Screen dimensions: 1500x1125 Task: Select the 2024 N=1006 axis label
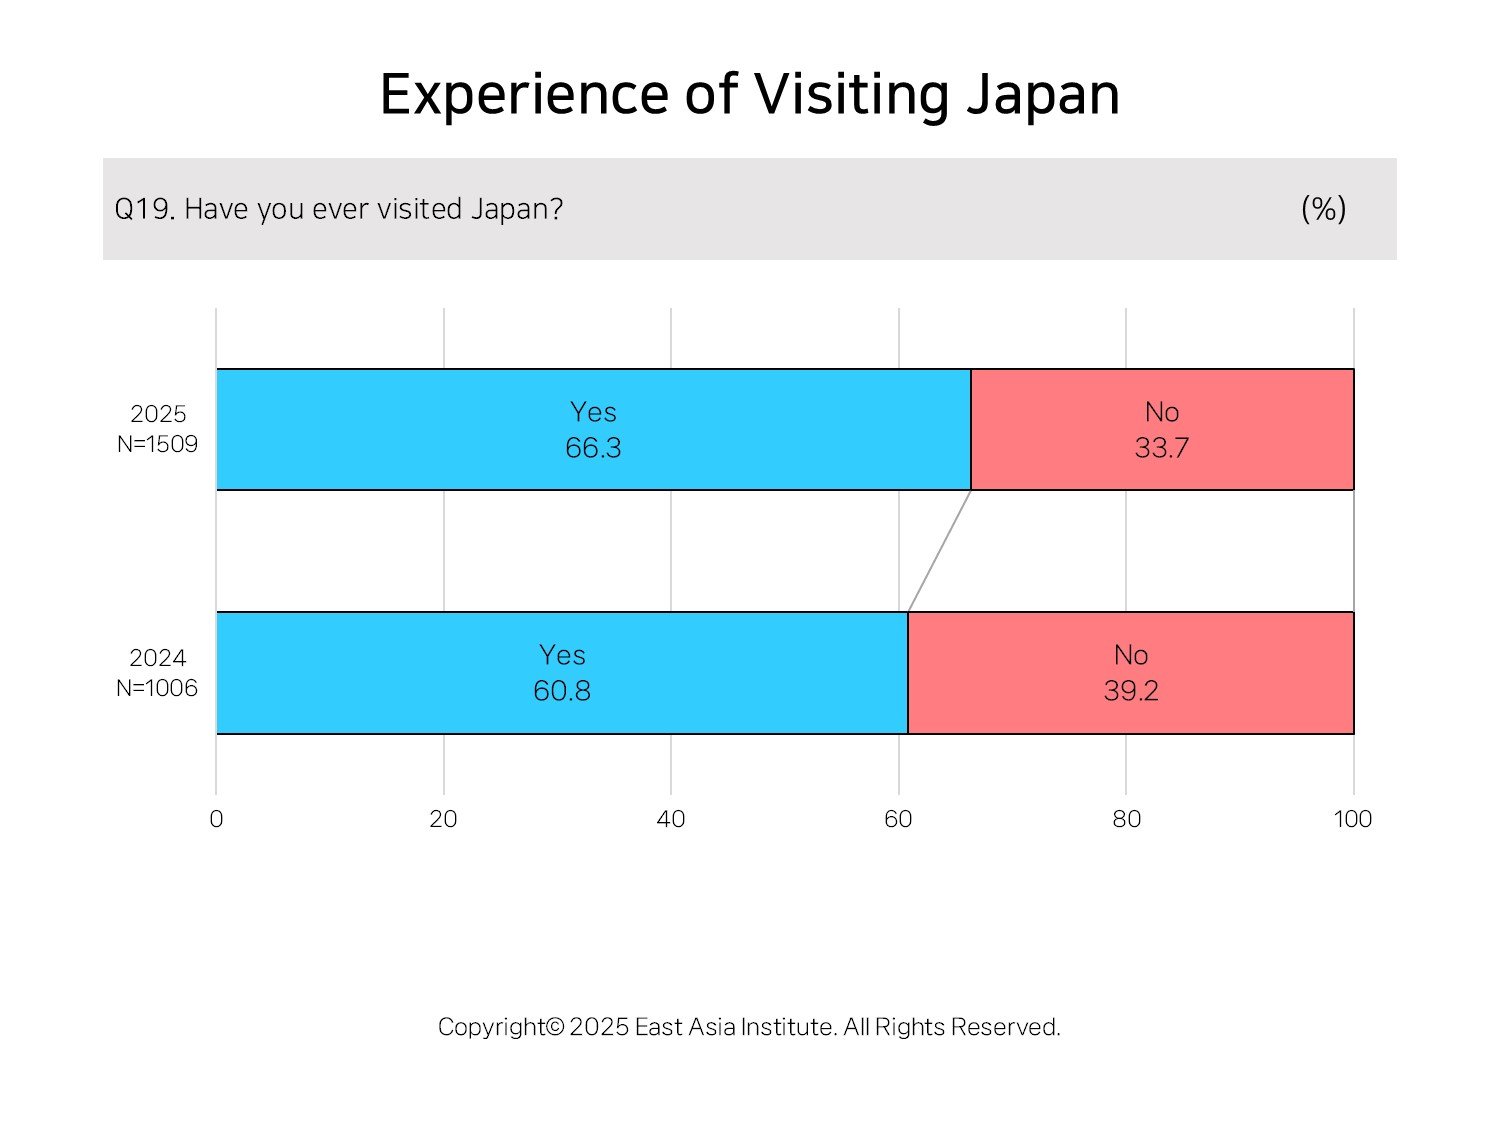pyautogui.click(x=157, y=673)
